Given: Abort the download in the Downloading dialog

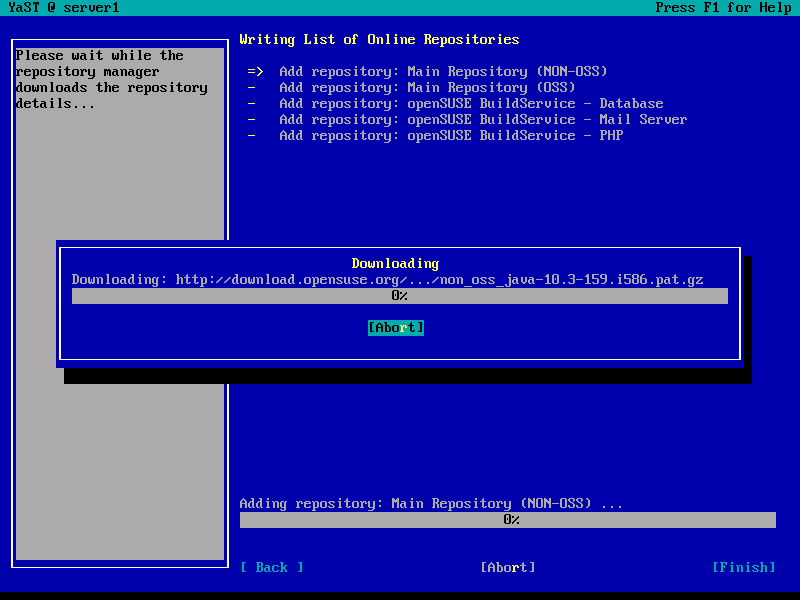Looking at the screenshot, I should coord(396,328).
